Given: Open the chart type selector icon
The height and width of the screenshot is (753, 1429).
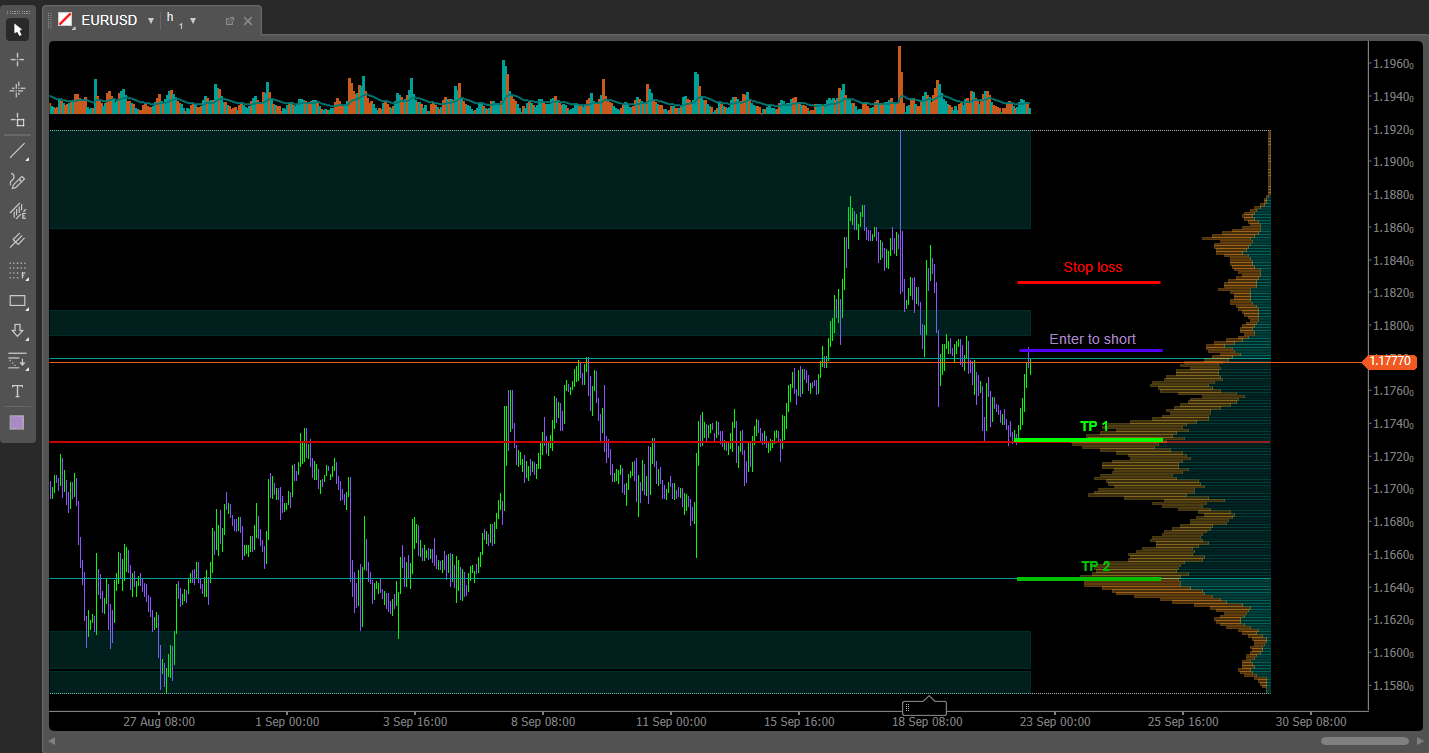Looking at the screenshot, I should 66,20.
